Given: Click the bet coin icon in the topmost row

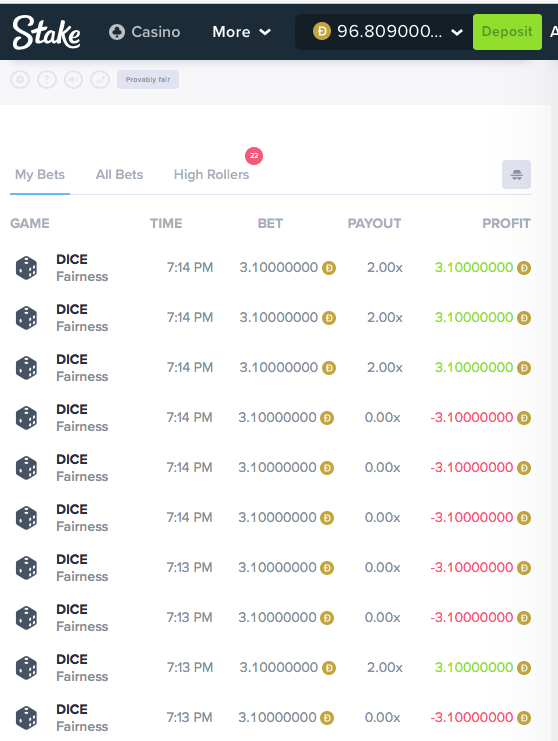Looking at the screenshot, I should (329, 268).
